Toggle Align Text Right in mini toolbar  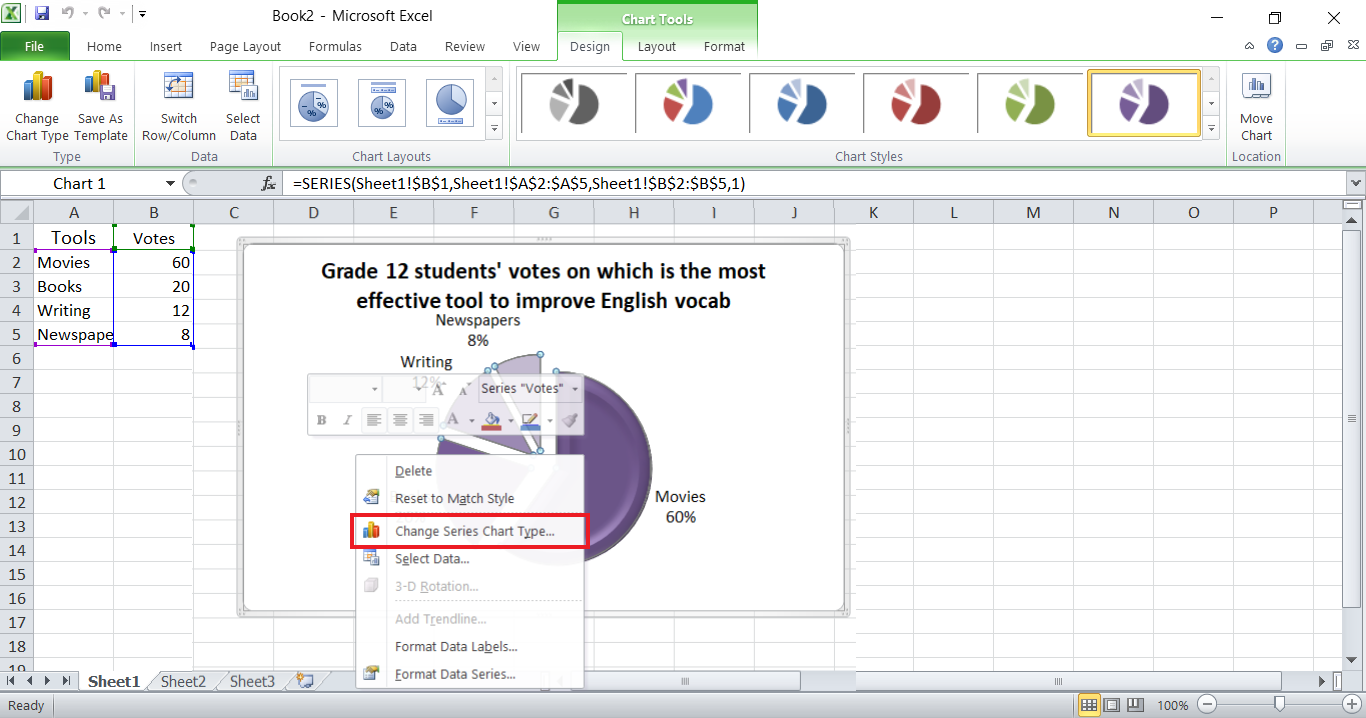[426, 421]
